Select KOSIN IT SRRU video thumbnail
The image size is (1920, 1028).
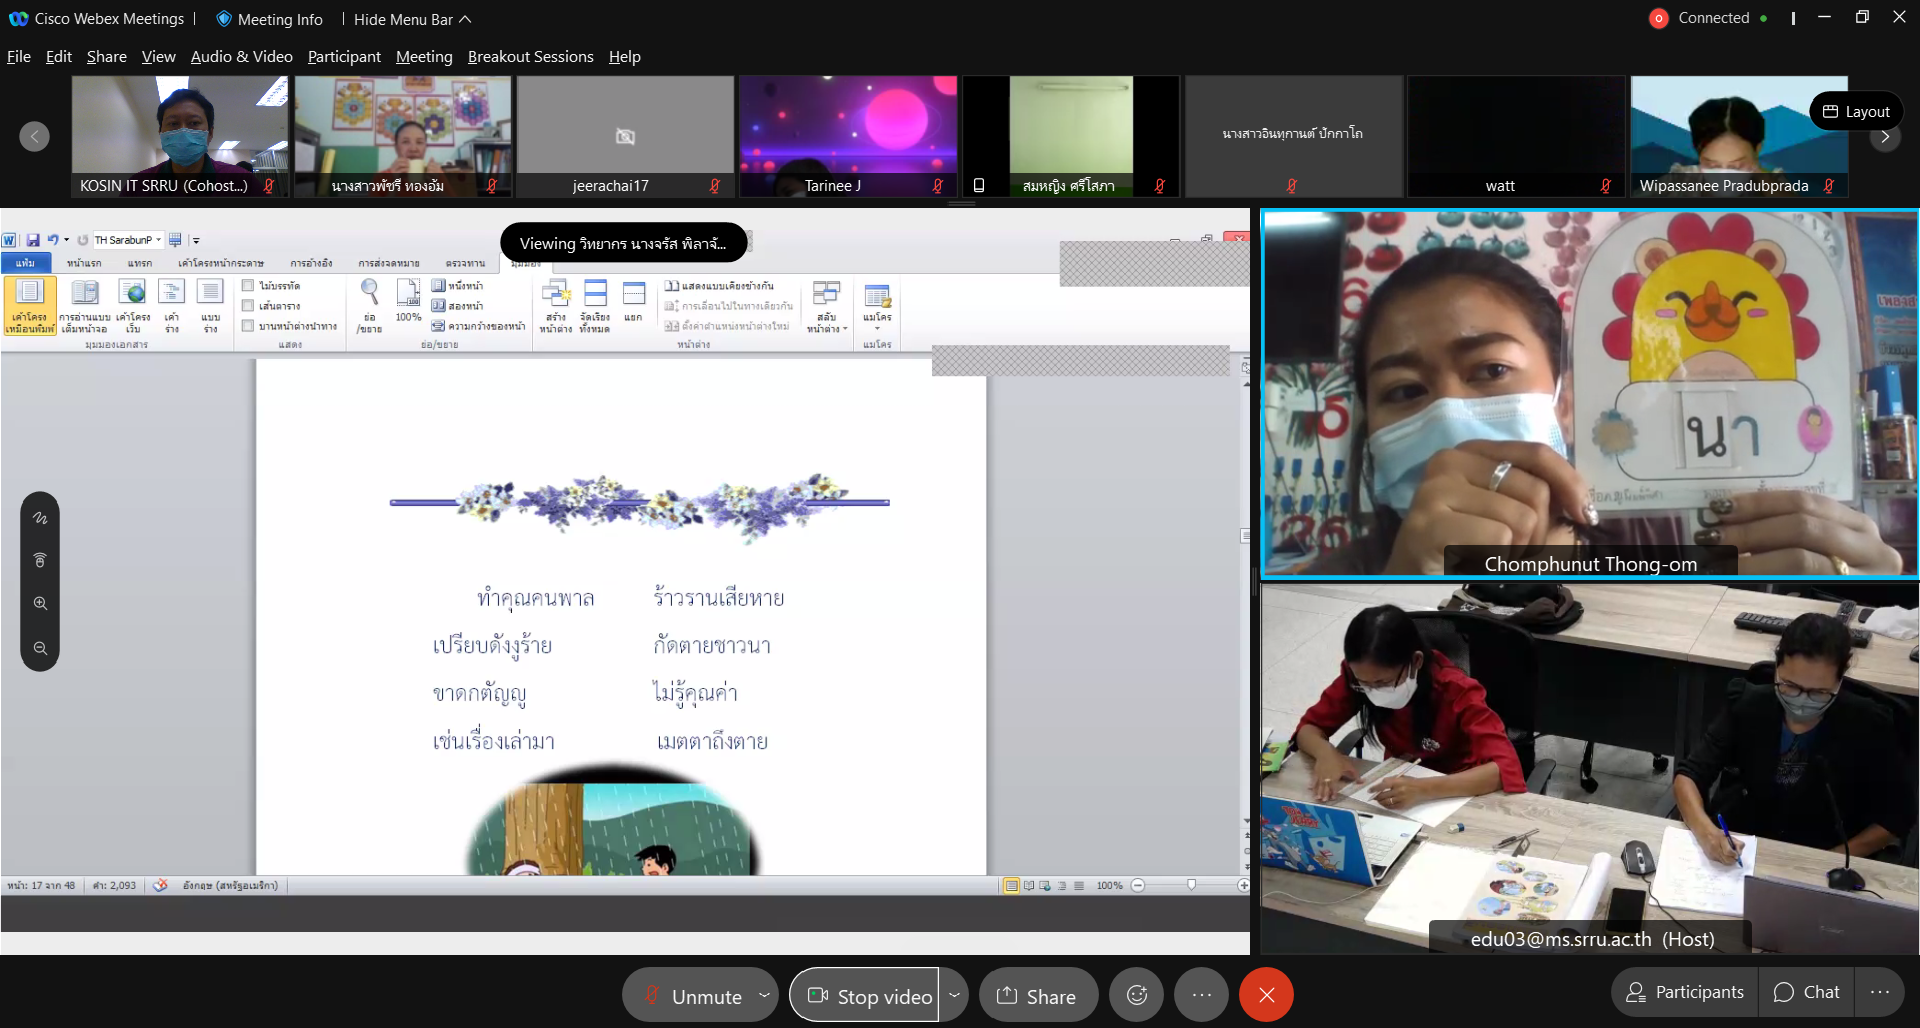180,136
